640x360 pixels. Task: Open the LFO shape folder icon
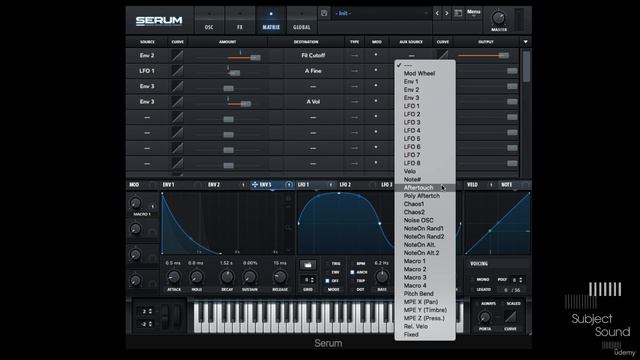308,265
